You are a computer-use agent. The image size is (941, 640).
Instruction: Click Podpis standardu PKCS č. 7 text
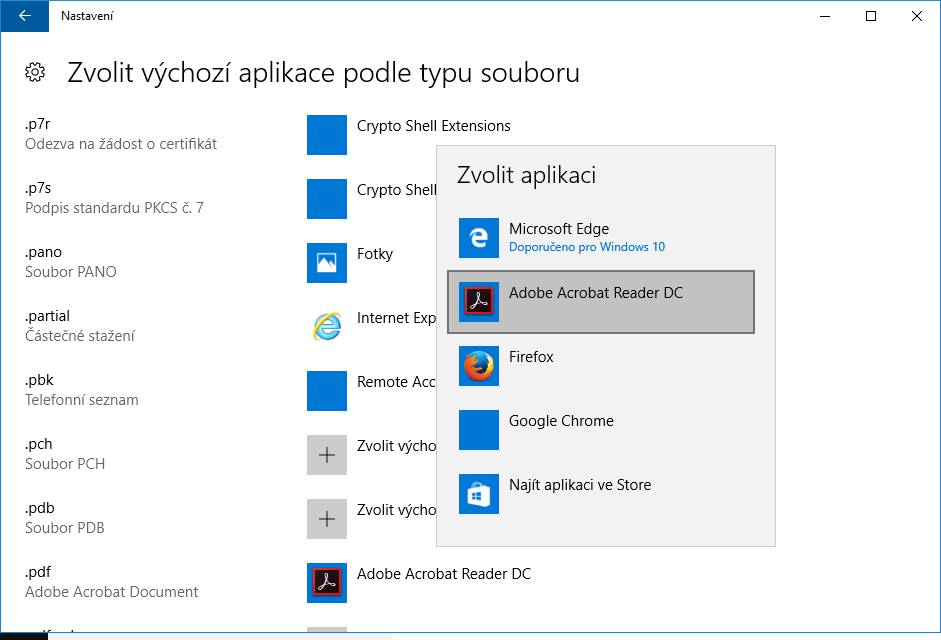click(114, 208)
